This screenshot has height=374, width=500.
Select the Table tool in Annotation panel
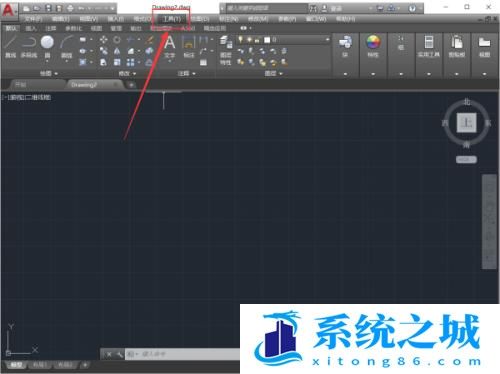[203, 62]
